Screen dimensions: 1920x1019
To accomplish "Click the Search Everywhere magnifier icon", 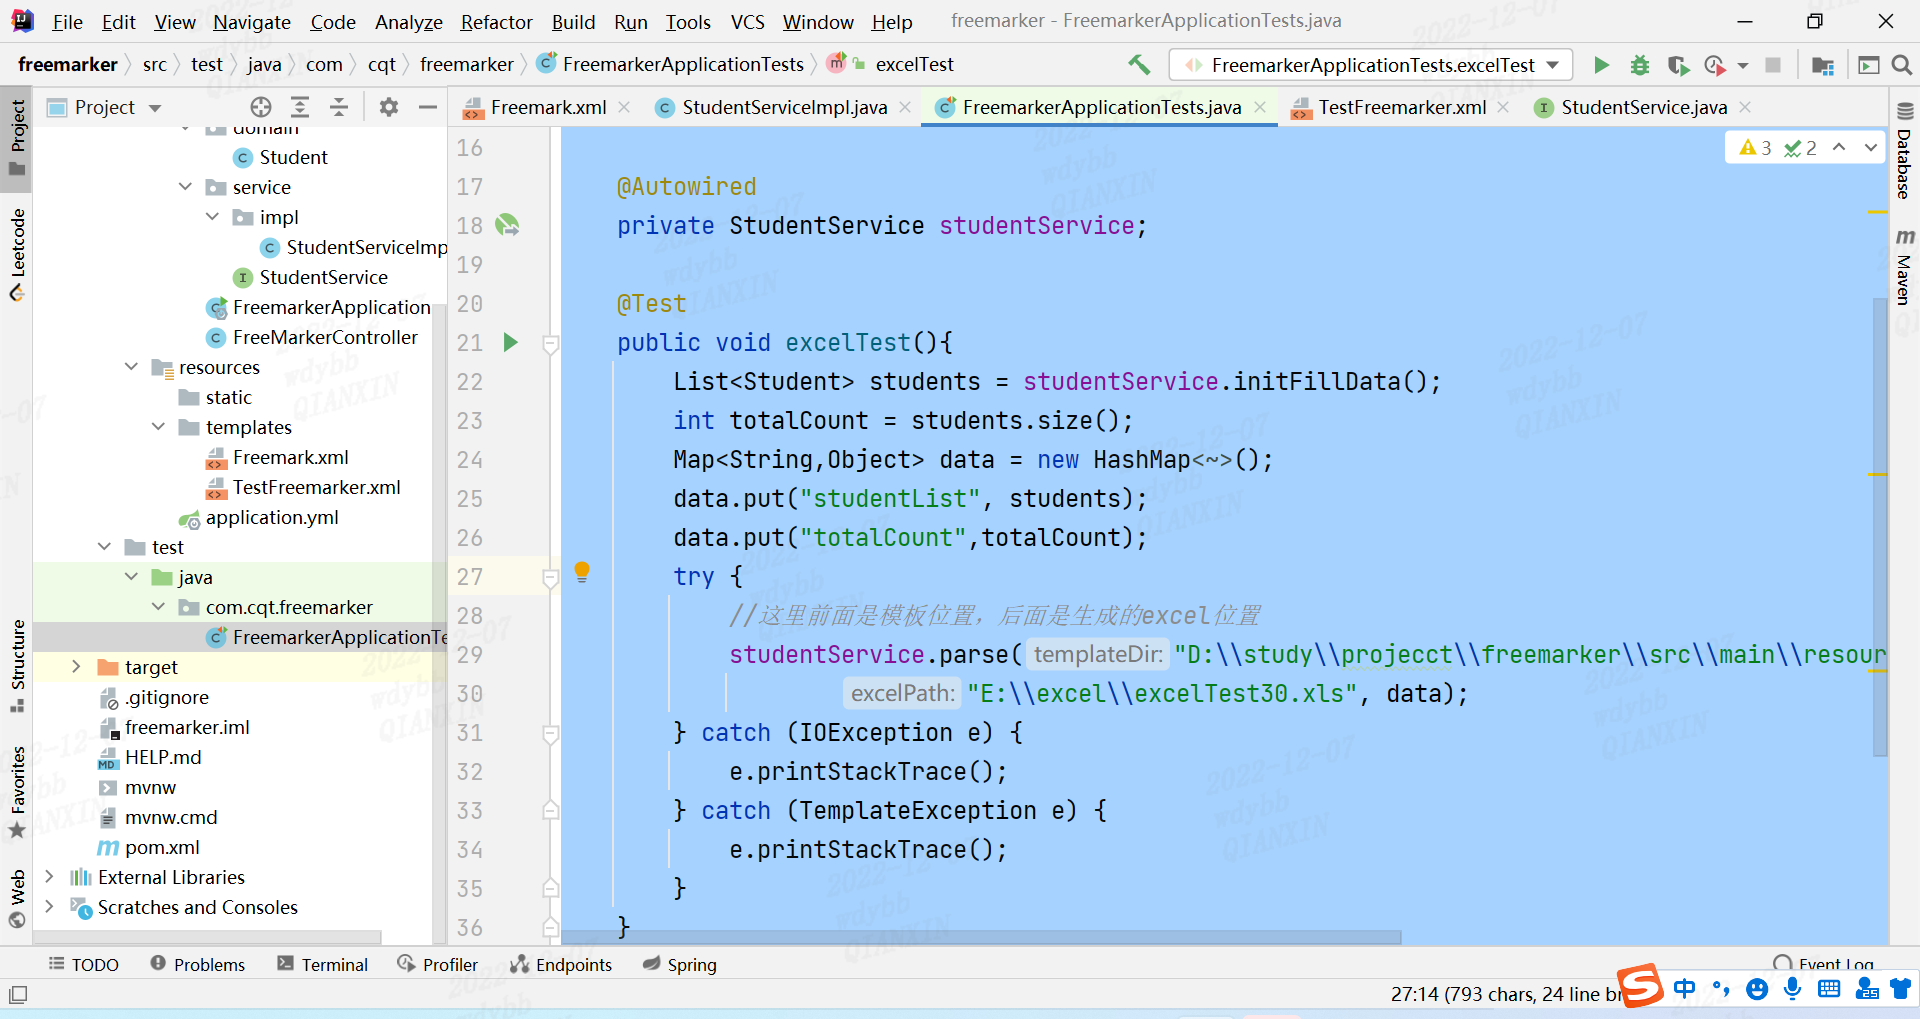I will (x=1902, y=65).
